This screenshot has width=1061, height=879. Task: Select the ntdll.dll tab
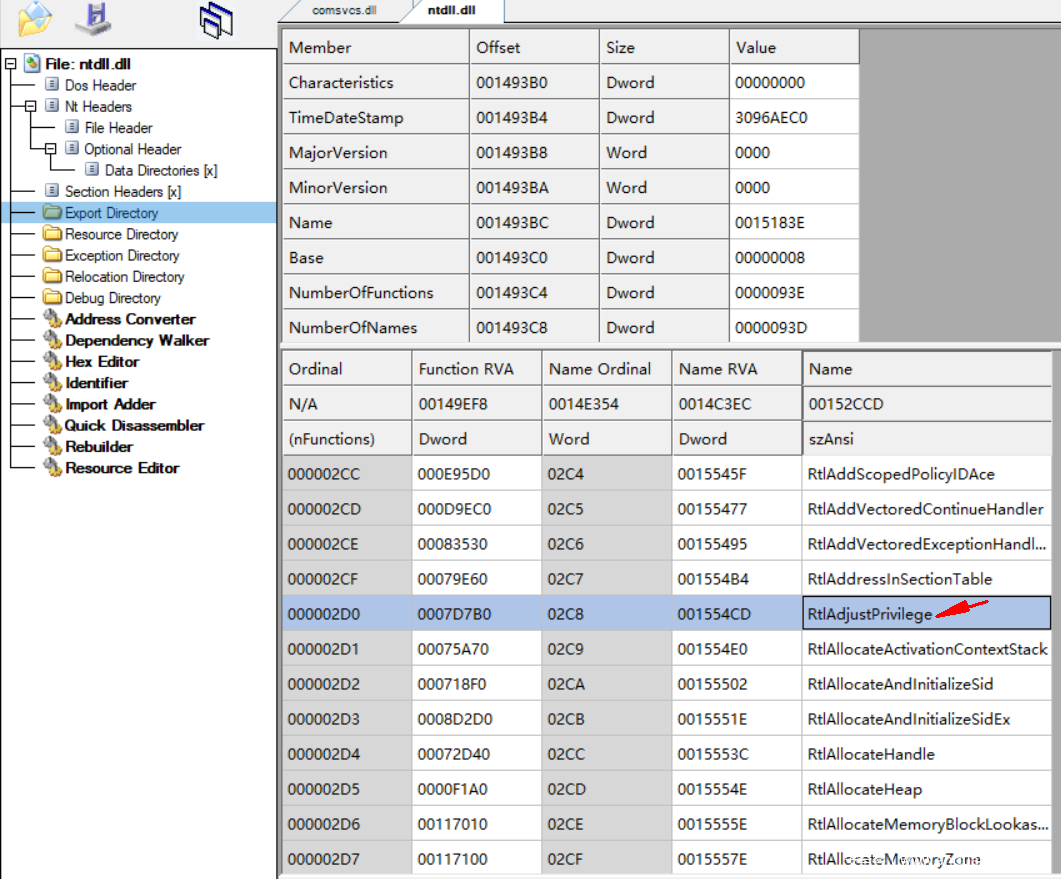click(451, 10)
